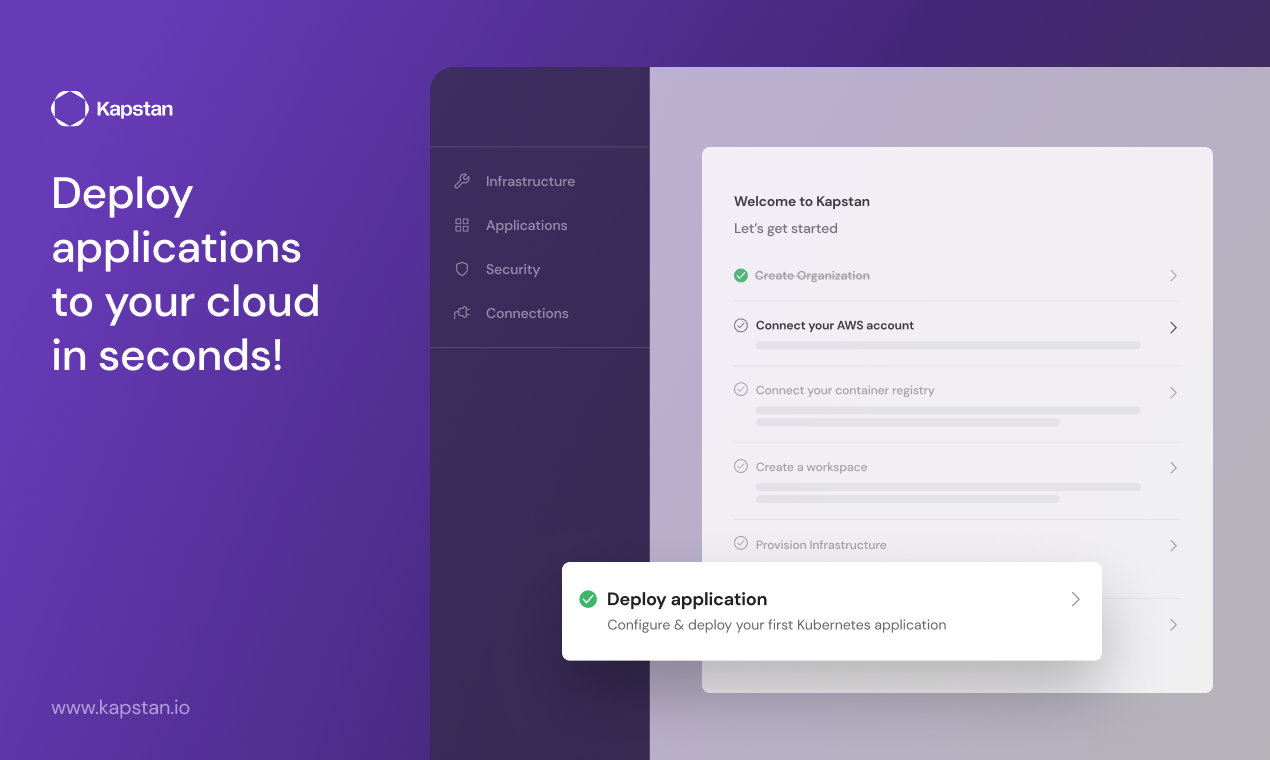The width and height of the screenshot is (1270, 760).
Task: Expand the Create Organization row chevron
Action: pyautogui.click(x=1174, y=275)
